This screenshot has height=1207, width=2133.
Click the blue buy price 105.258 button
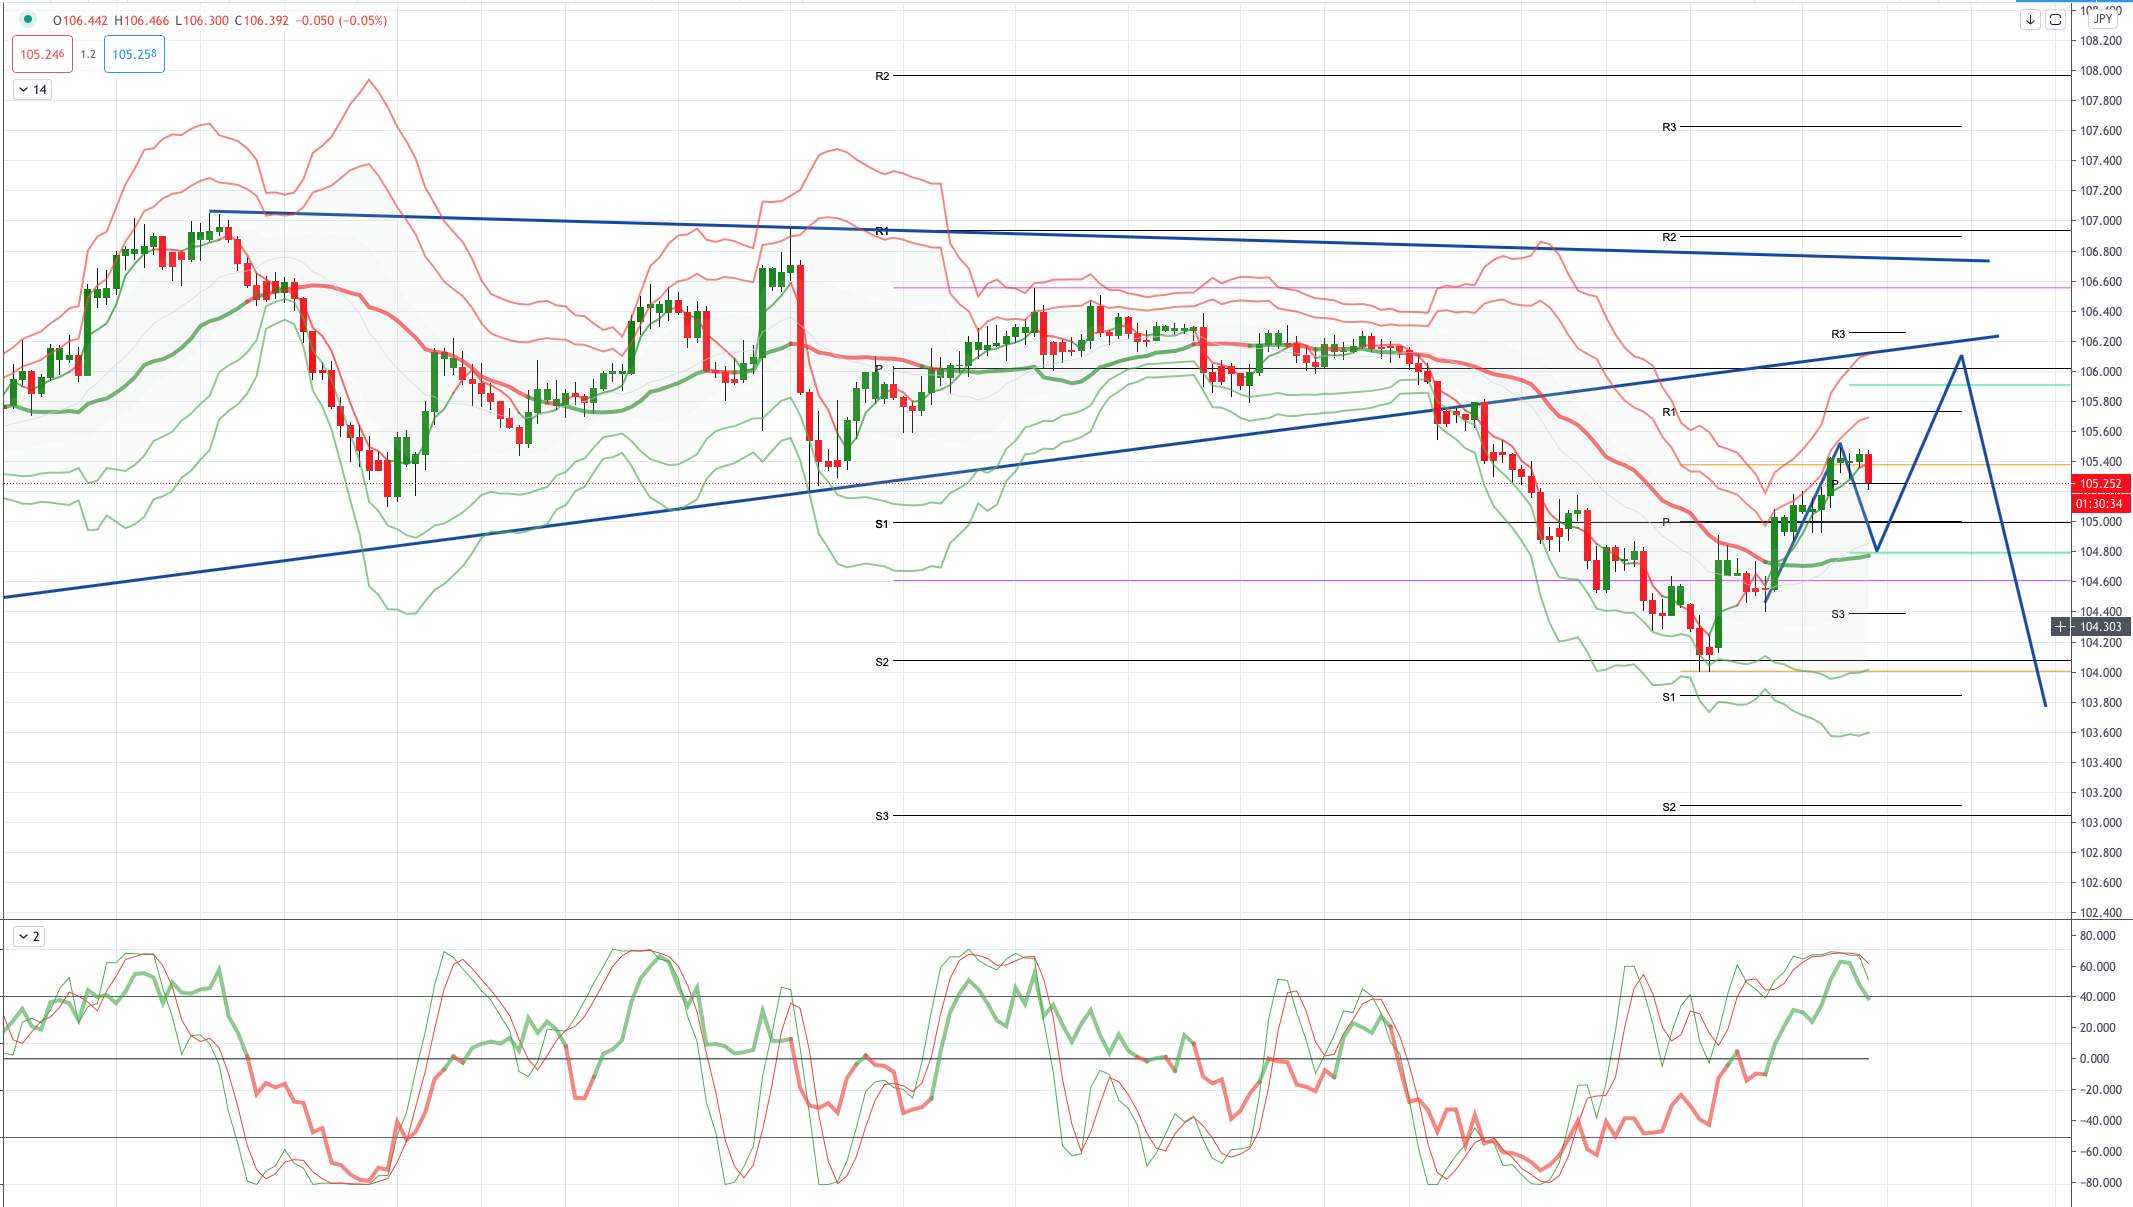134,55
